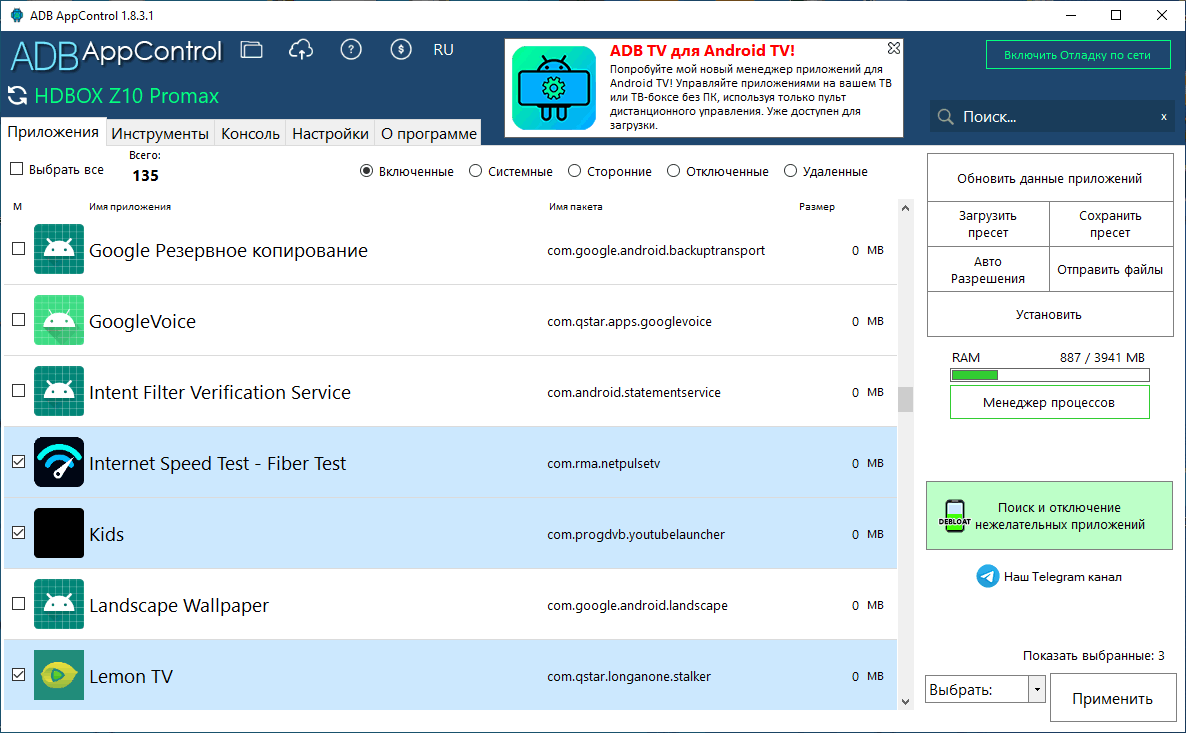Close the ADB TV advertisement banner
The height and width of the screenshot is (733, 1186).
tap(893, 48)
